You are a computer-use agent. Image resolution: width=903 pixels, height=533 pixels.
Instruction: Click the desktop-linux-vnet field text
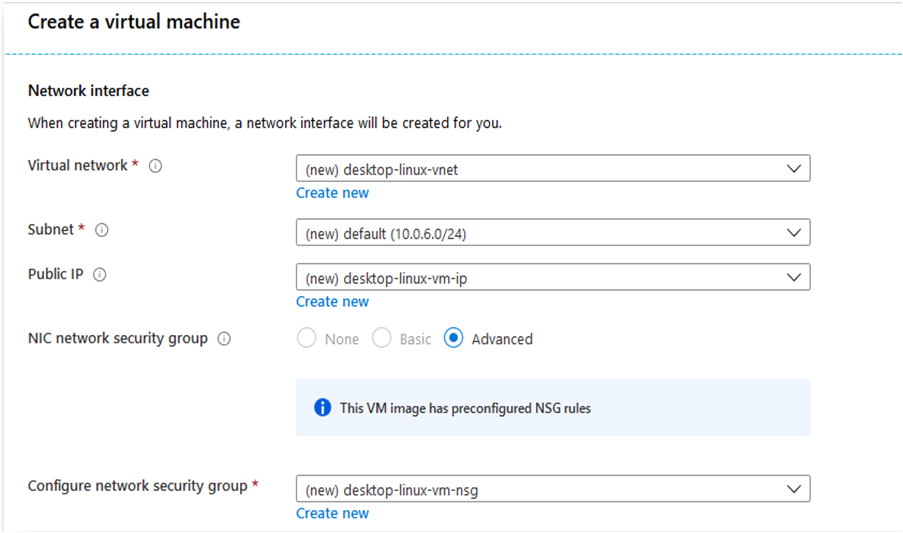pos(381,170)
